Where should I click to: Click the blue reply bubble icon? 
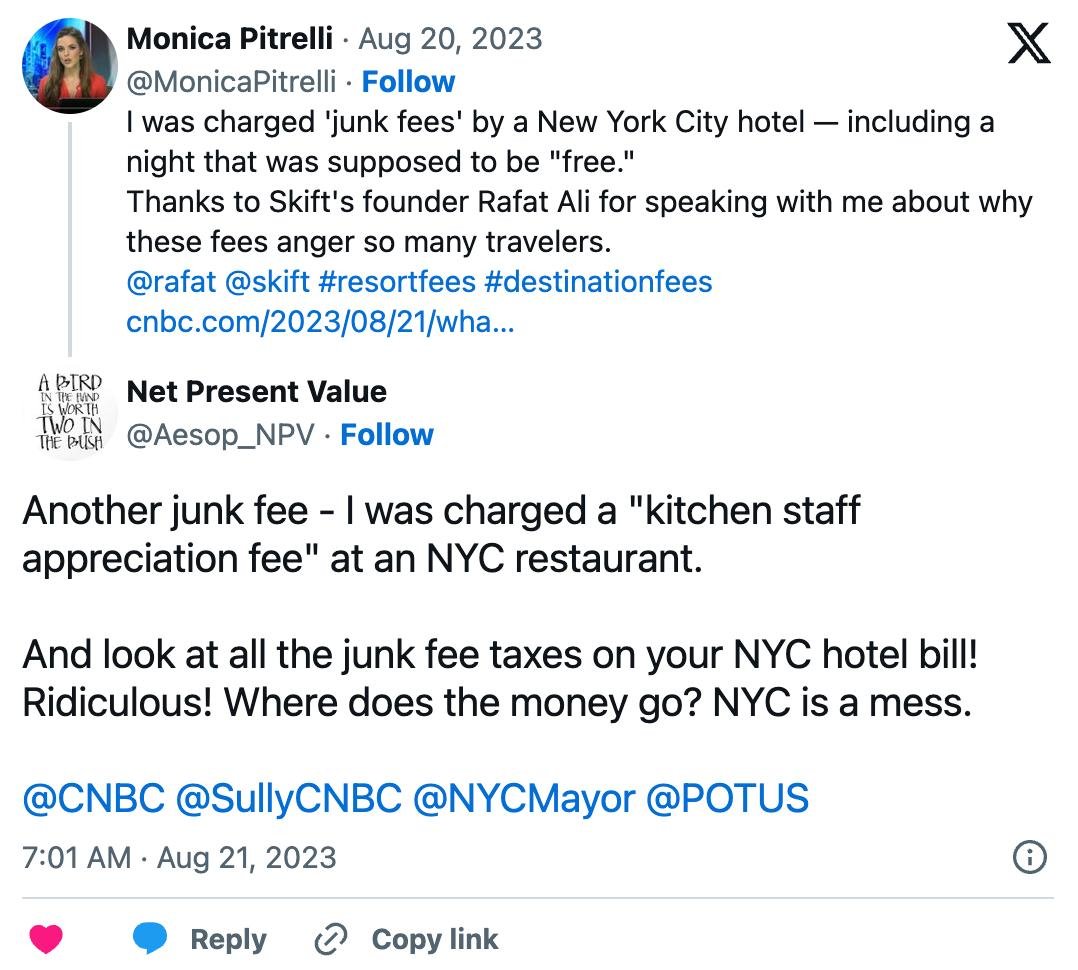click(150, 940)
